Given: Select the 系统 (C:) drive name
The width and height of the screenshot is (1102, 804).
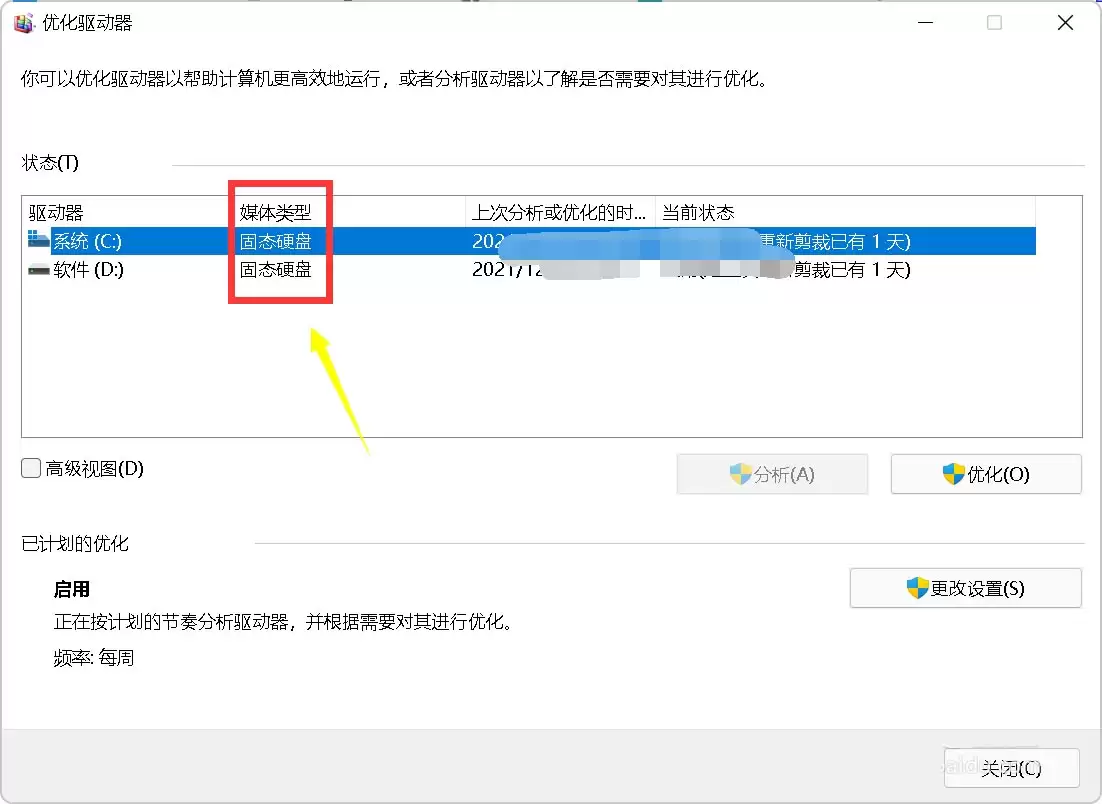Looking at the screenshot, I should pyautogui.click(x=88, y=241).
